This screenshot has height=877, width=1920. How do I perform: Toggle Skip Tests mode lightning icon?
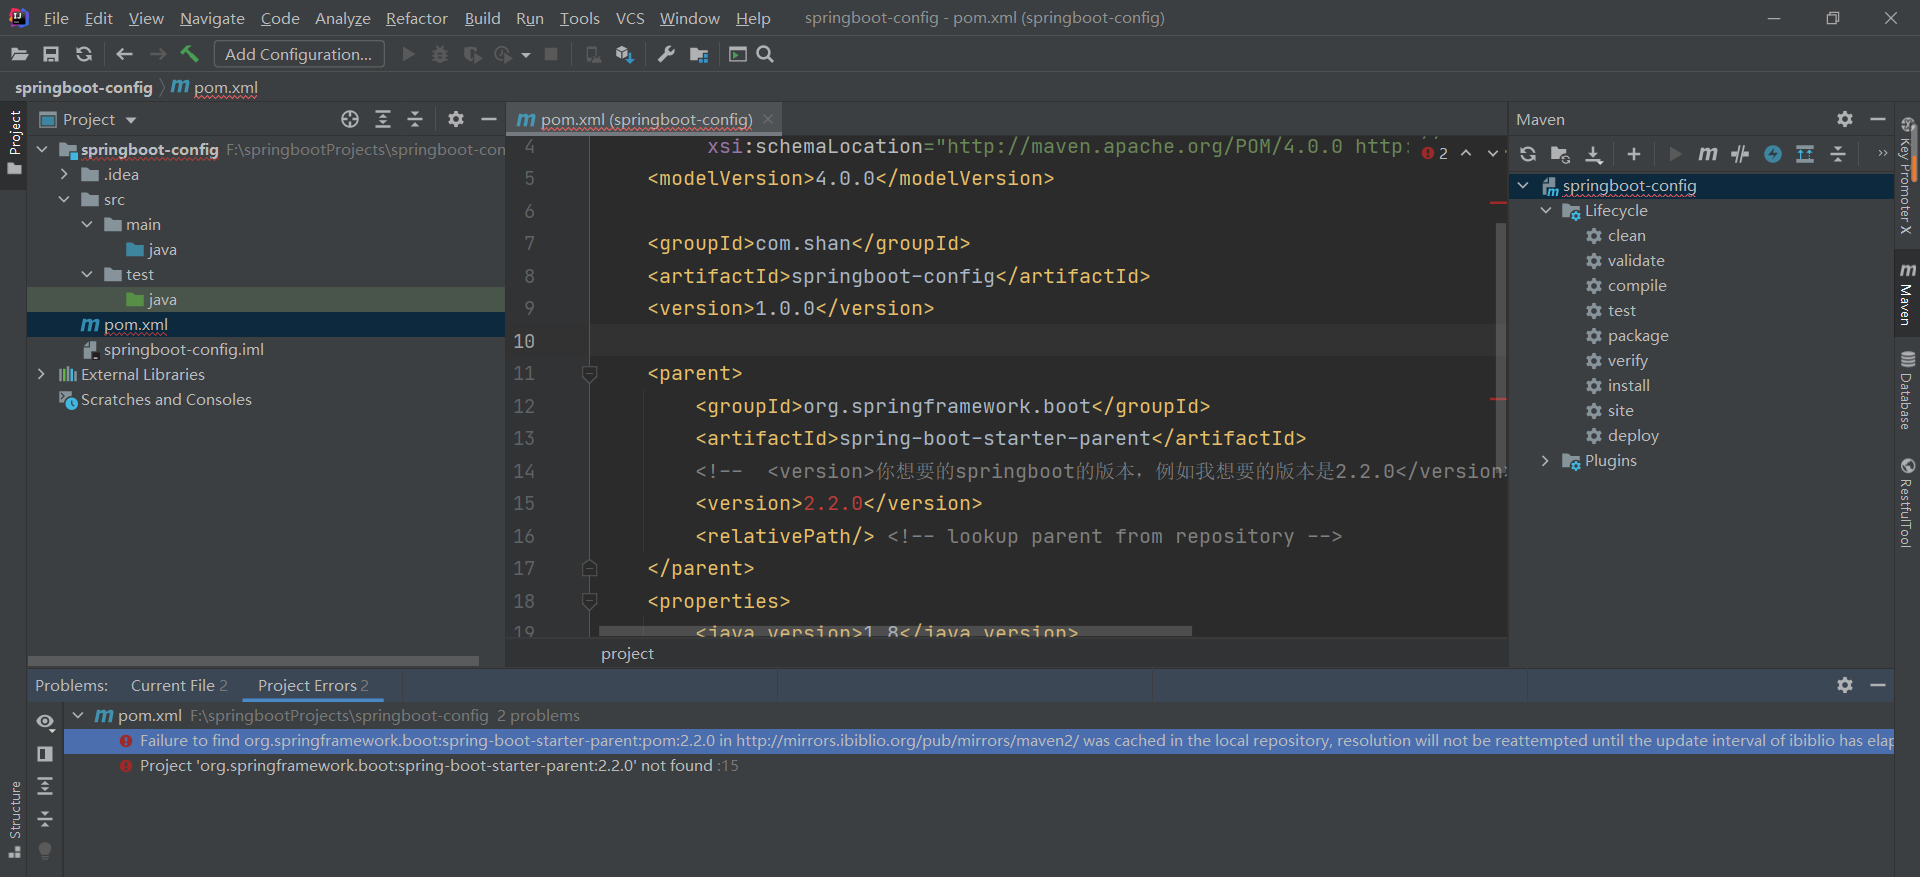[1773, 154]
